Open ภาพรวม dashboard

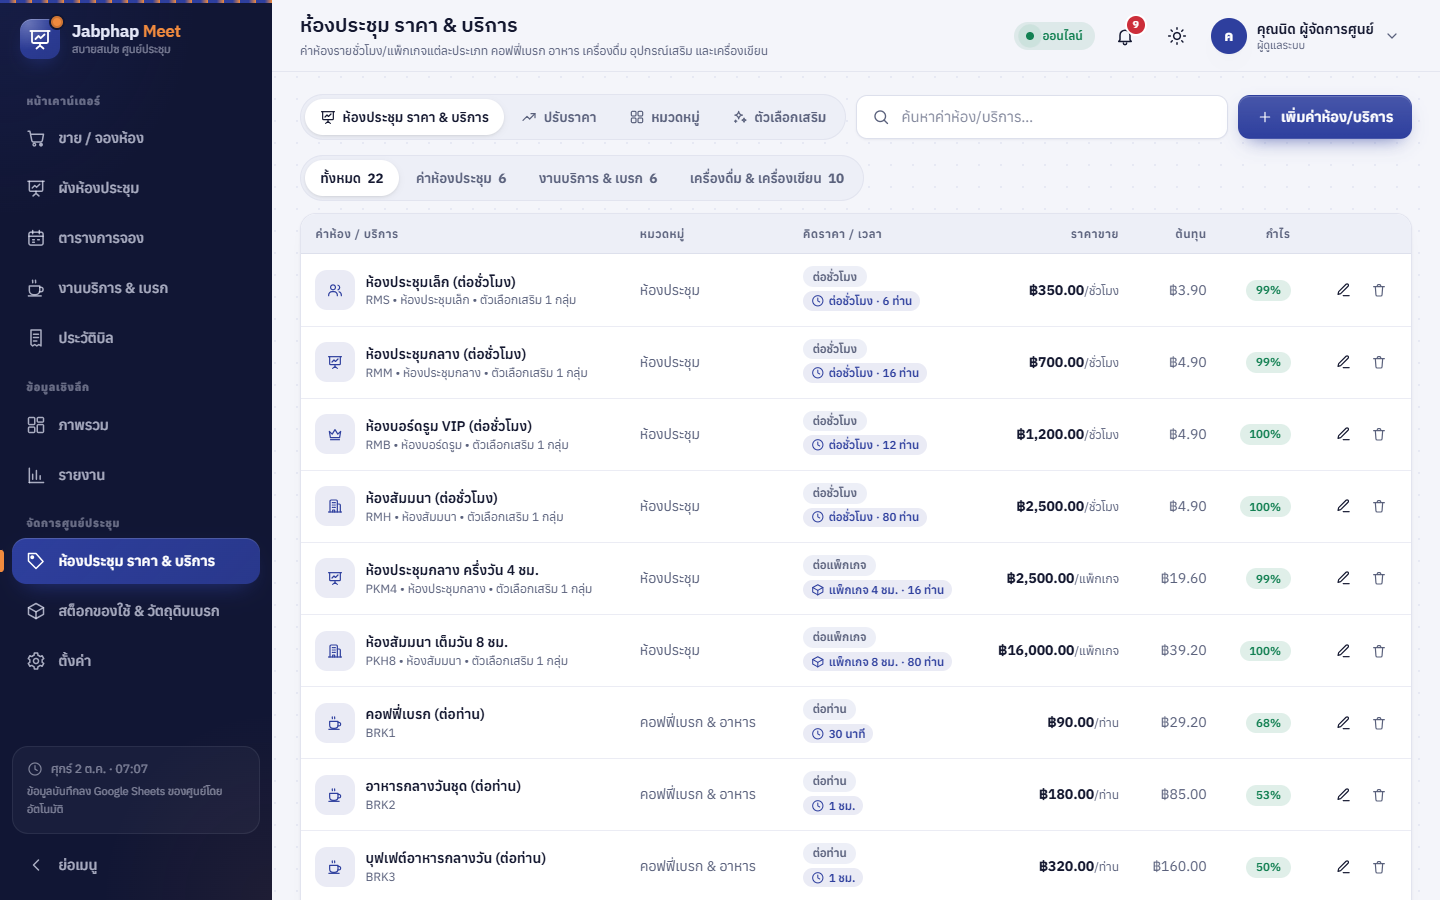(x=136, y=425)
